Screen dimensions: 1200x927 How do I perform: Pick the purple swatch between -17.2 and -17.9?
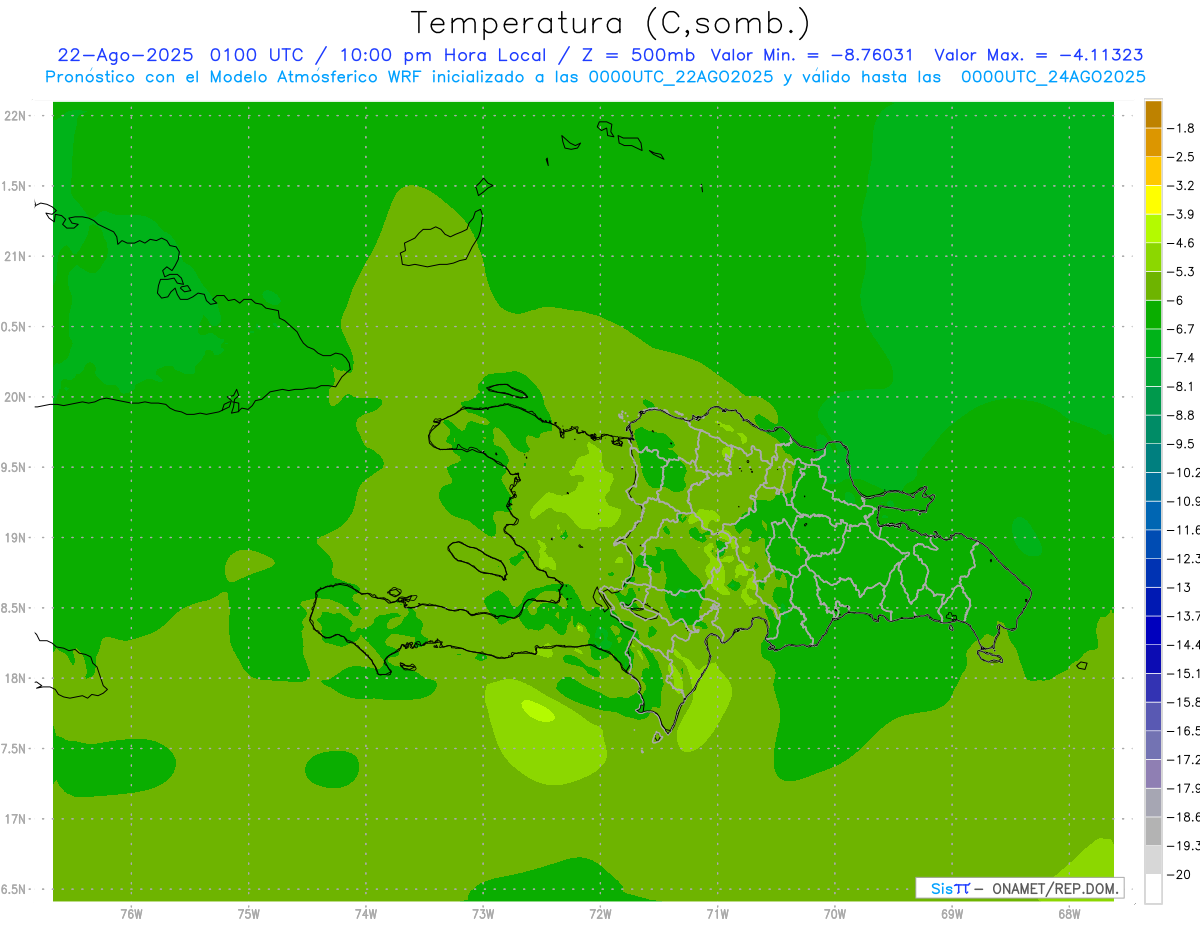[1153, 774]
